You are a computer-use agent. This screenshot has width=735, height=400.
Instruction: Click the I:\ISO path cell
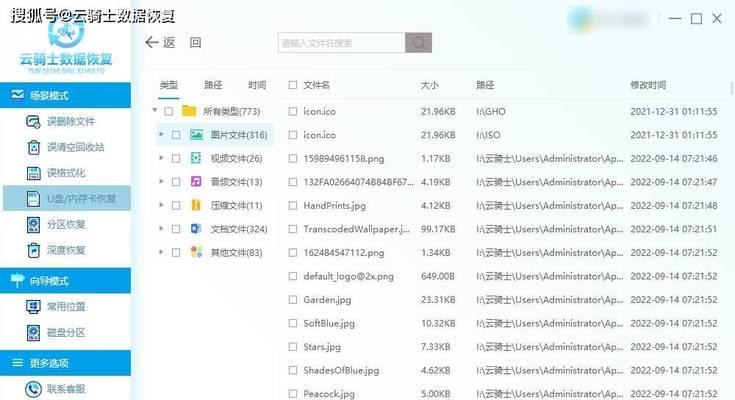click(x=488, y=135)
